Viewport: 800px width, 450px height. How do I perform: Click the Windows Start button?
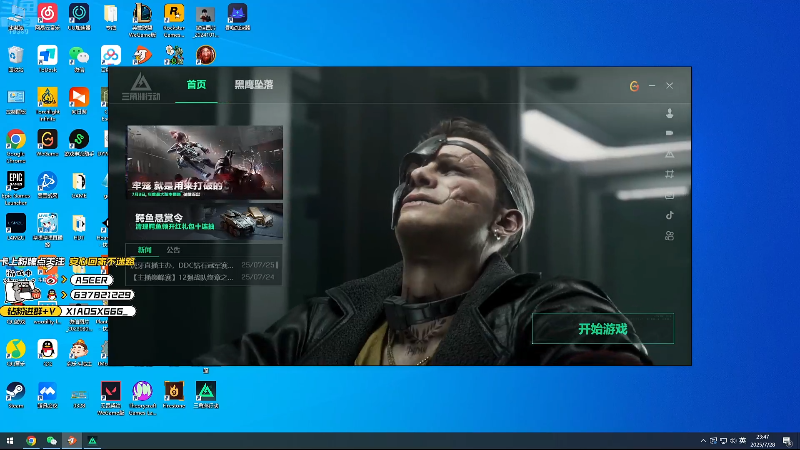coord(10,441)
